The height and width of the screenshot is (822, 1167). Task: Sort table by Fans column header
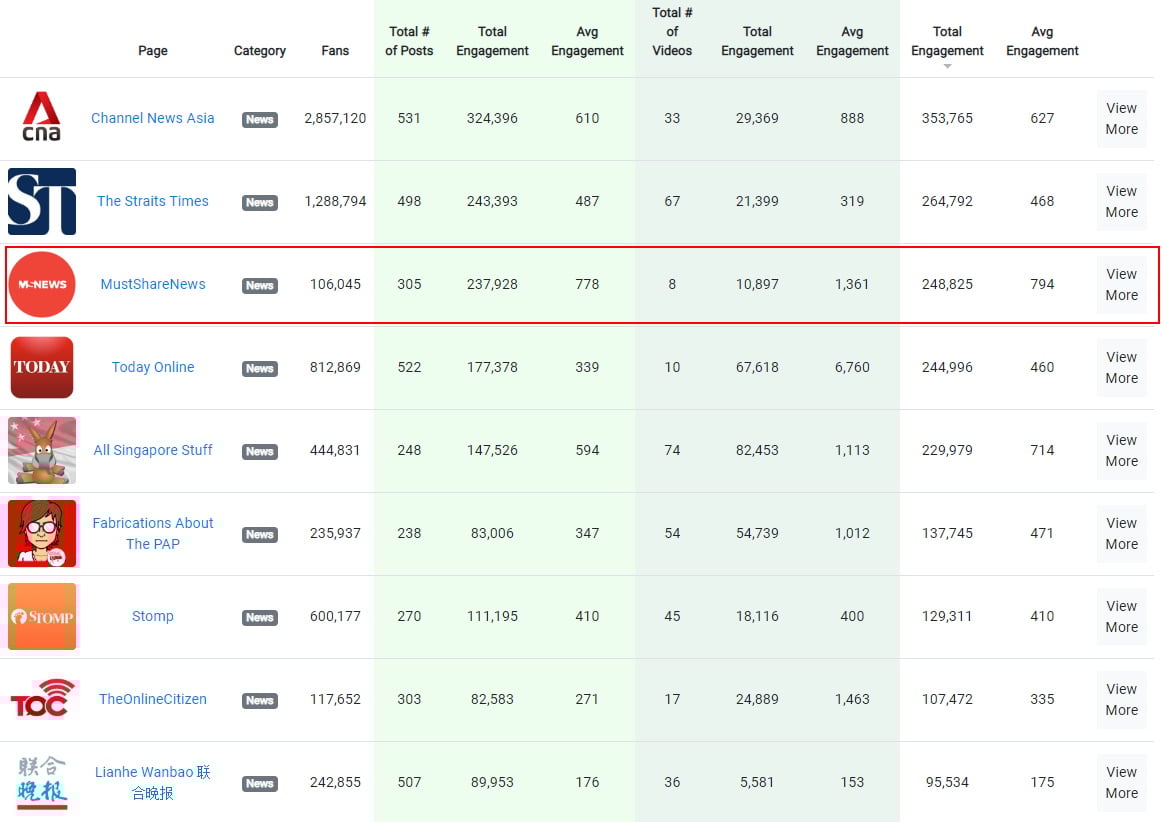pos(335,51)
